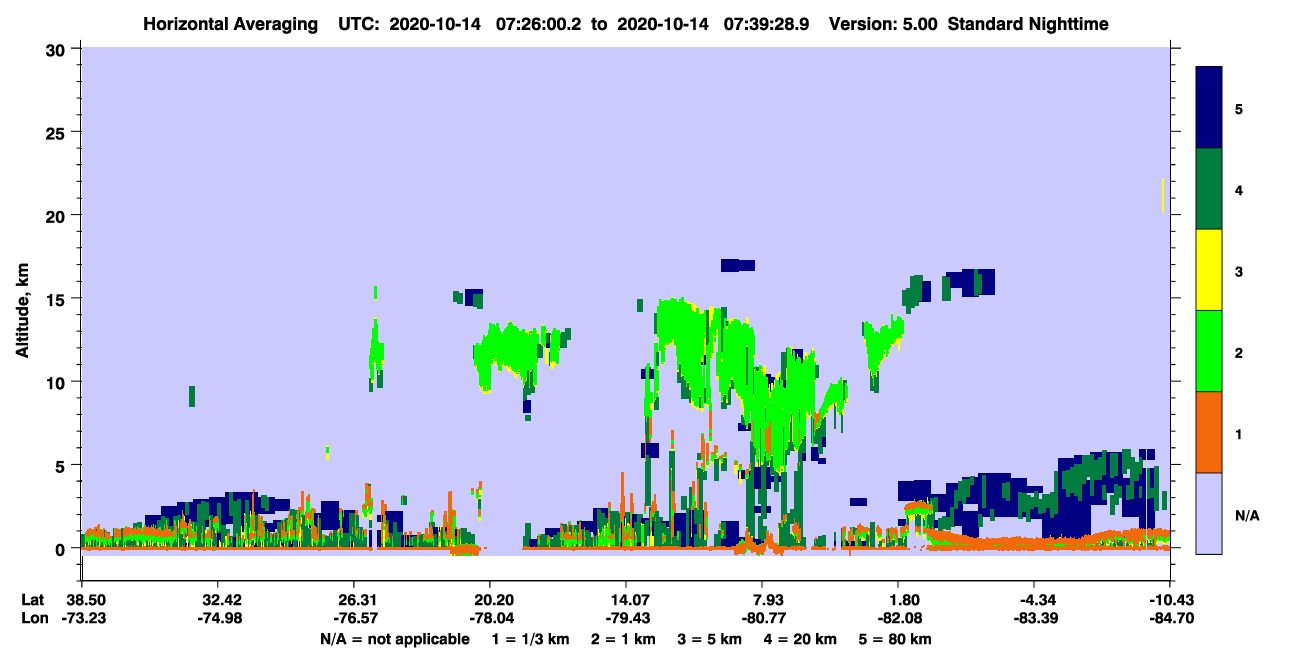Image resolution: width=1300 pixels, height=667 pixels.
Task: Click legend text '1 = 1/3 km'
Action: coord(533,639)
